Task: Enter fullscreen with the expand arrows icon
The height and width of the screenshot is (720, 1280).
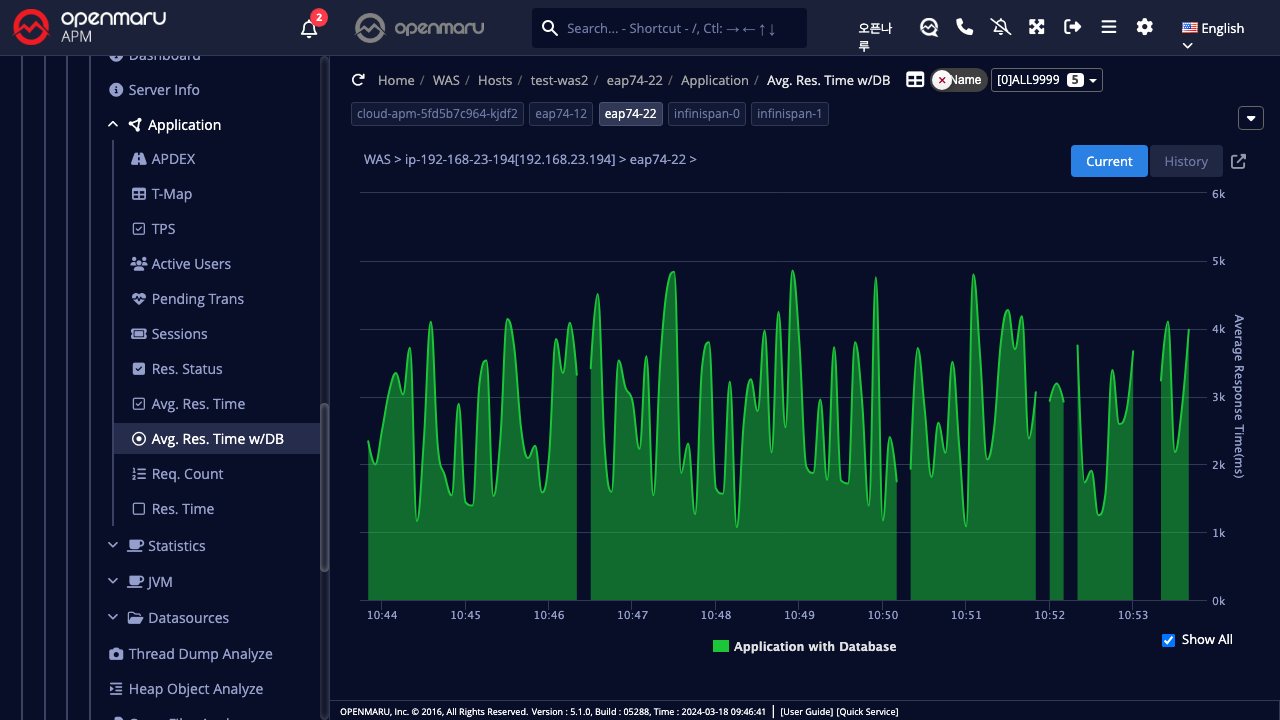Action: [x=1037, y=27]
